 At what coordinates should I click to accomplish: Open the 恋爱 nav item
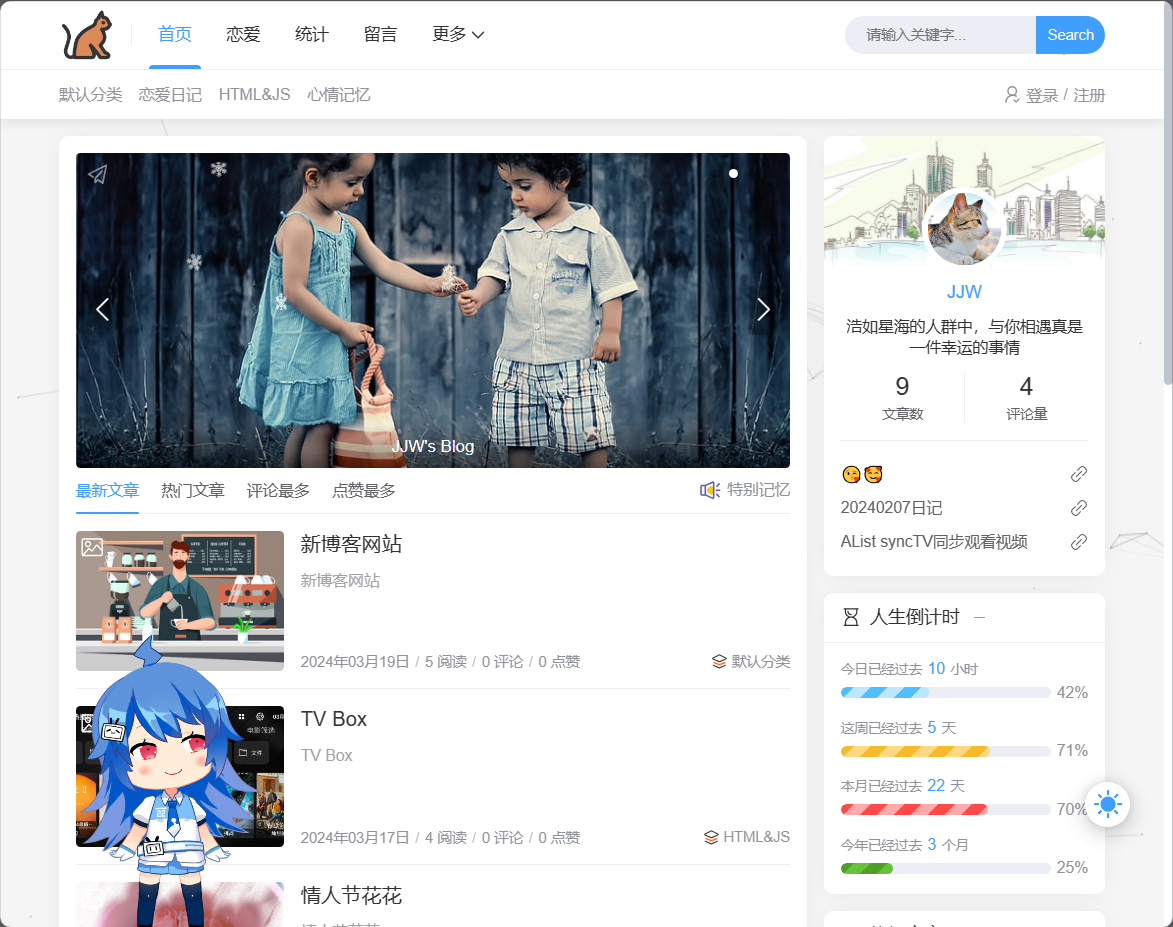243,34
